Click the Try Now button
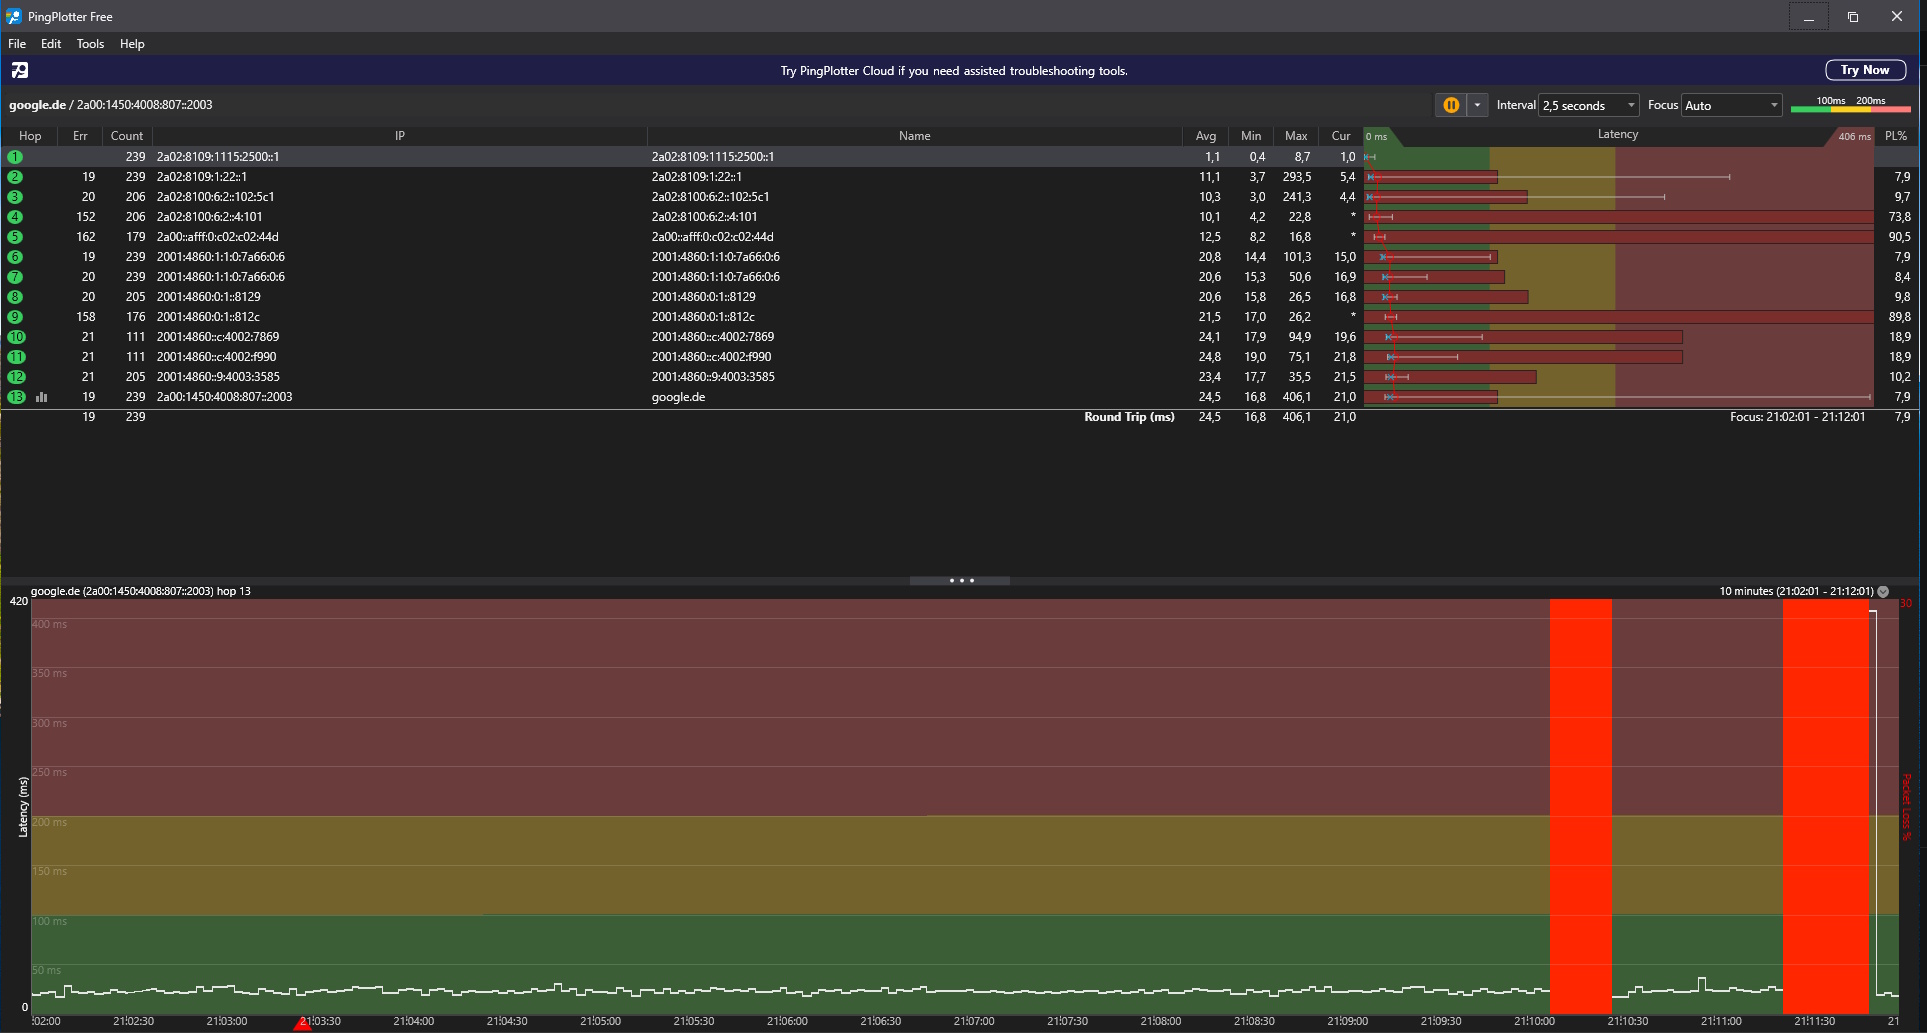1927x1033 pixels. tap(1865, 70)
